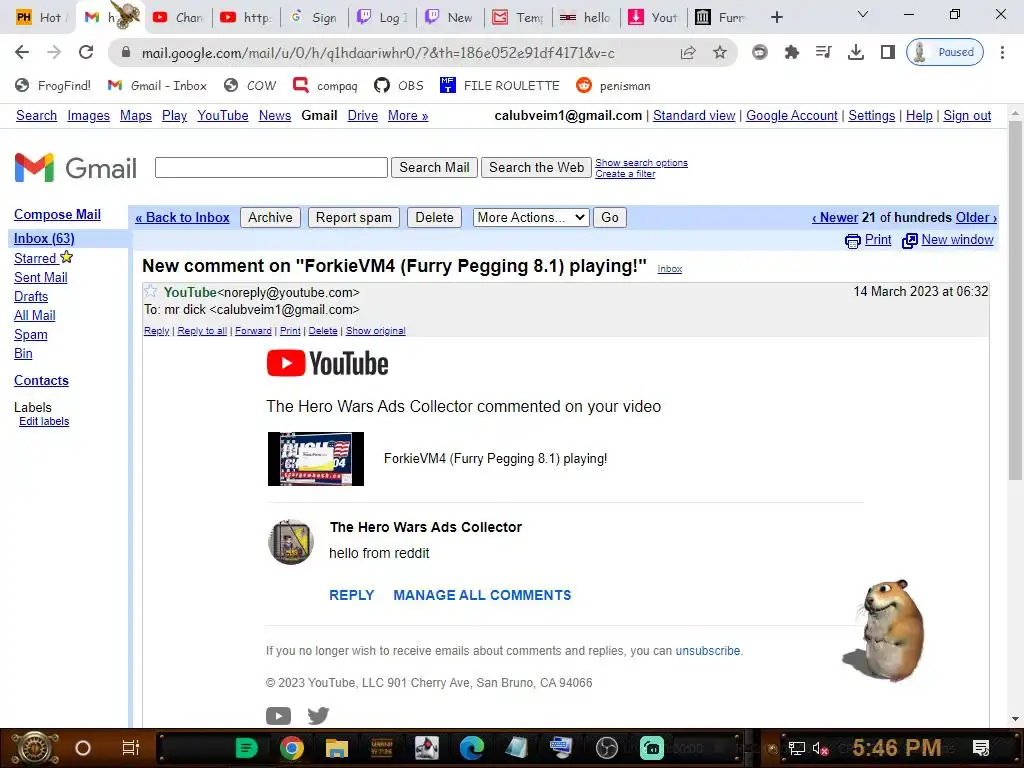
Task: Toggle Chrome side panel
Action: (888, 52)
